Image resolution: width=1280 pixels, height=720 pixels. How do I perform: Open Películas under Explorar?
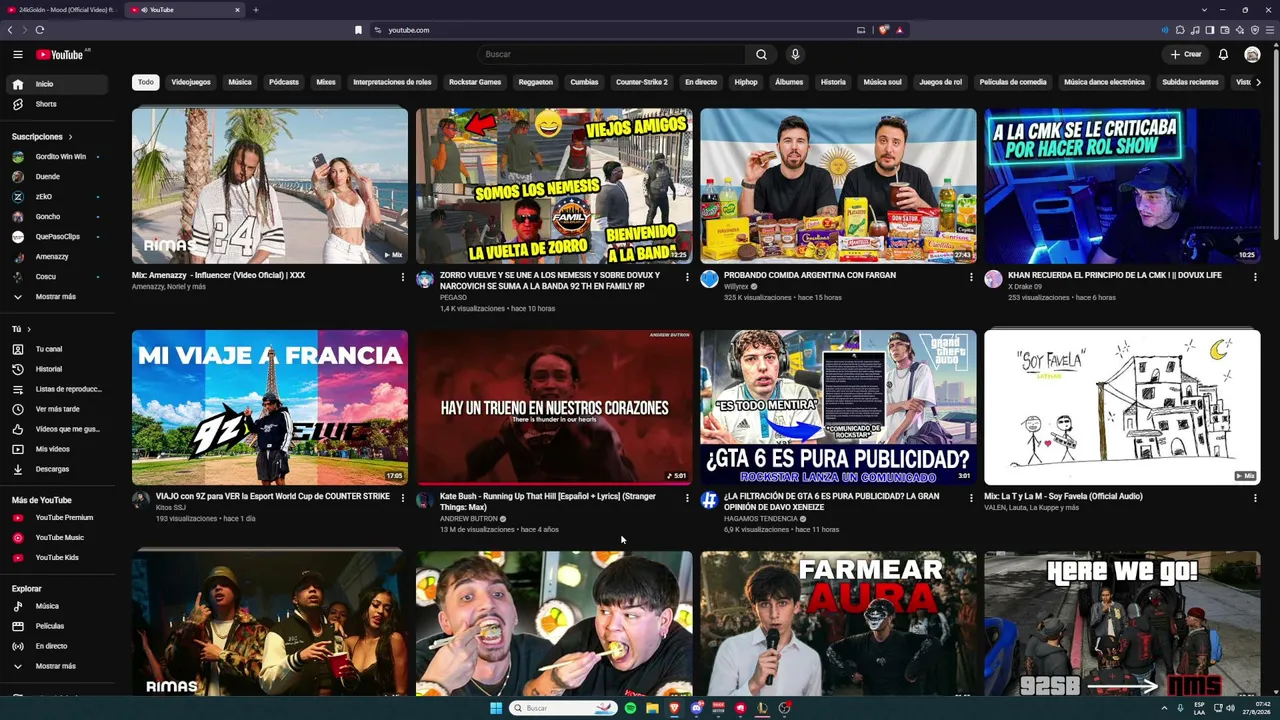57,626
